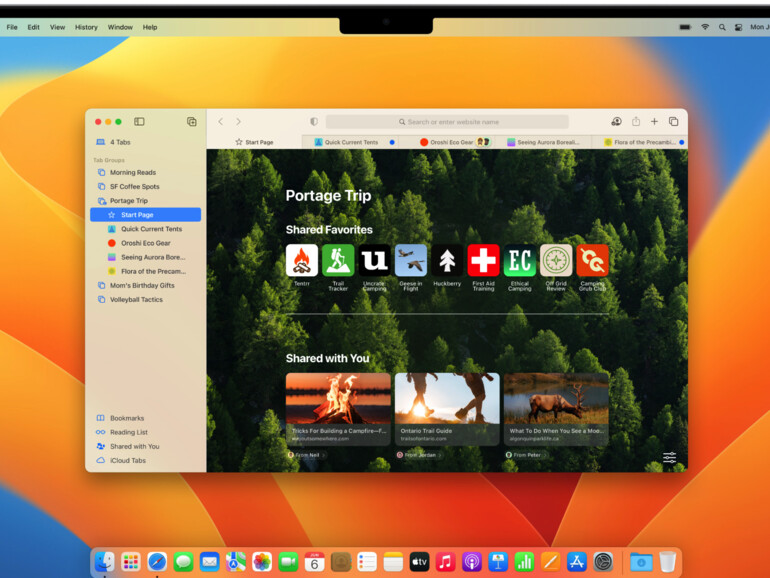
Task: Open the Help menu
Action: coord(150,27)
